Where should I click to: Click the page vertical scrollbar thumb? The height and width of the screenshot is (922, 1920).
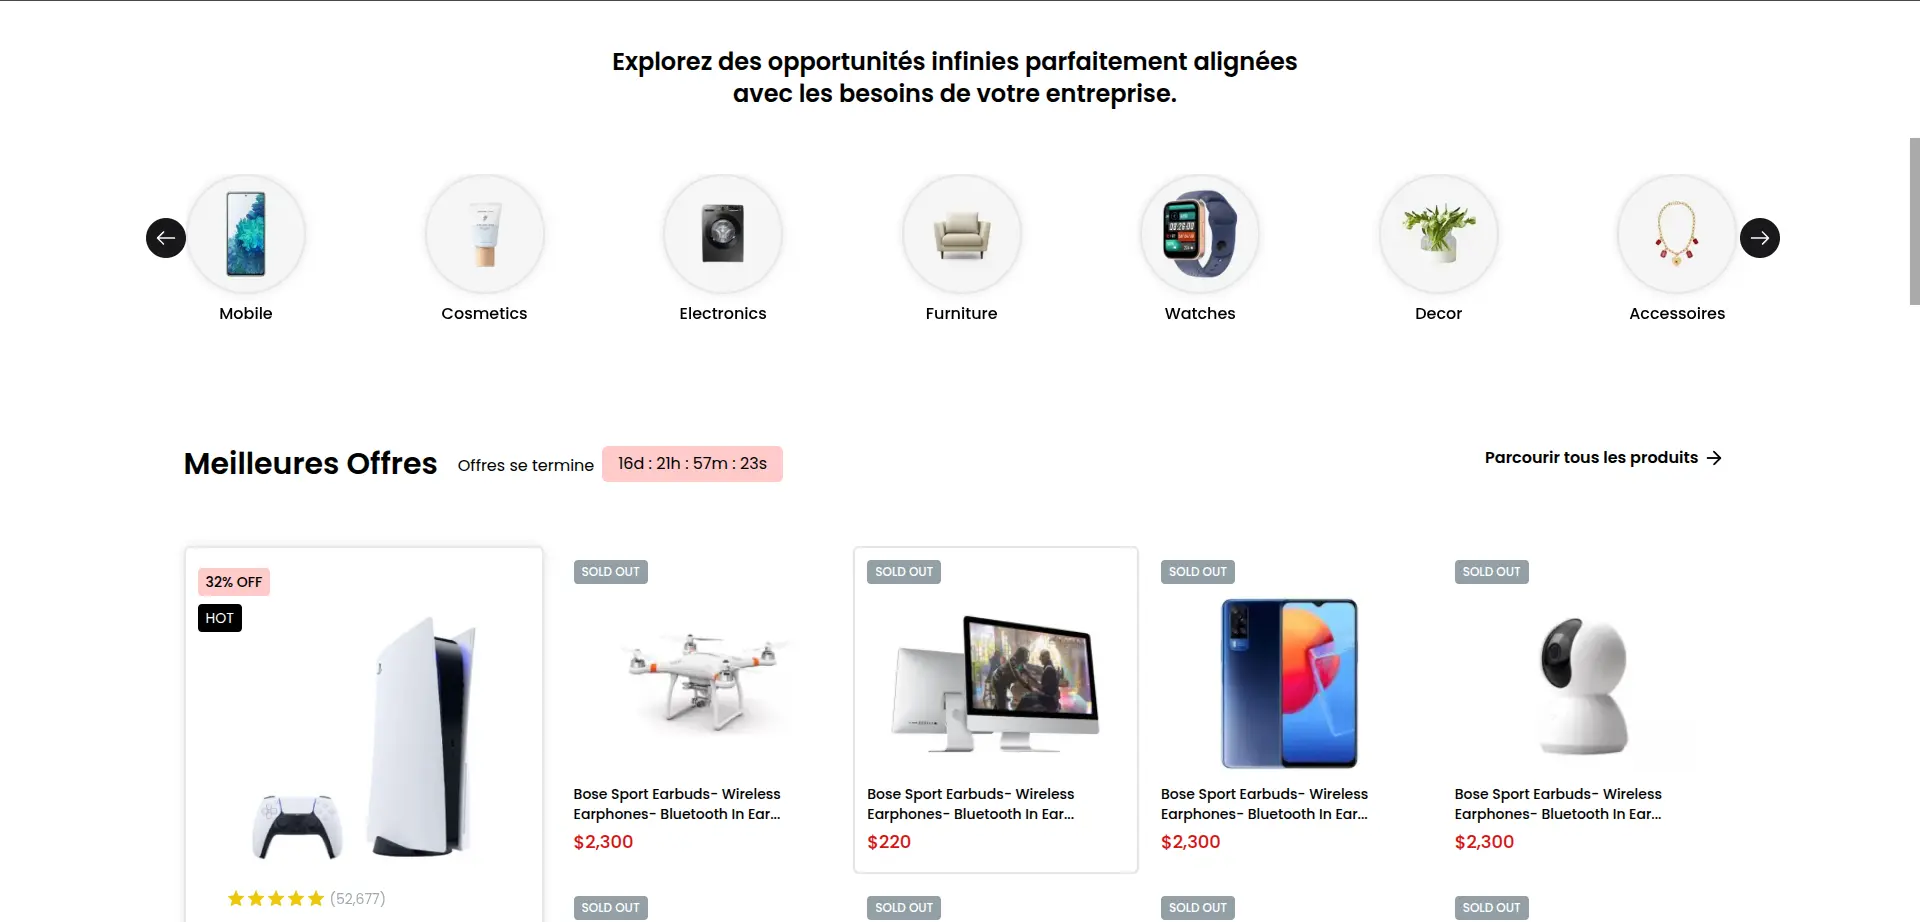pyautogui.click(x=1914, y=220)
